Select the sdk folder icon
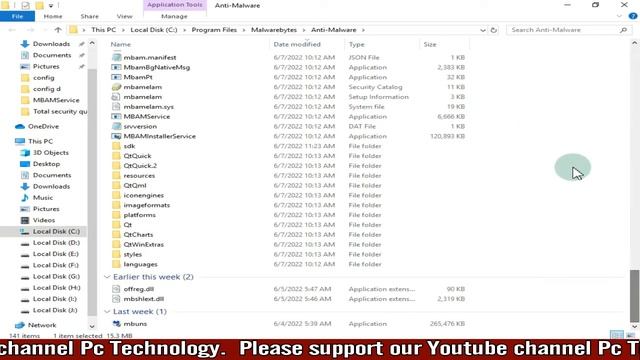Screen dimensions: 640x360 116,146
